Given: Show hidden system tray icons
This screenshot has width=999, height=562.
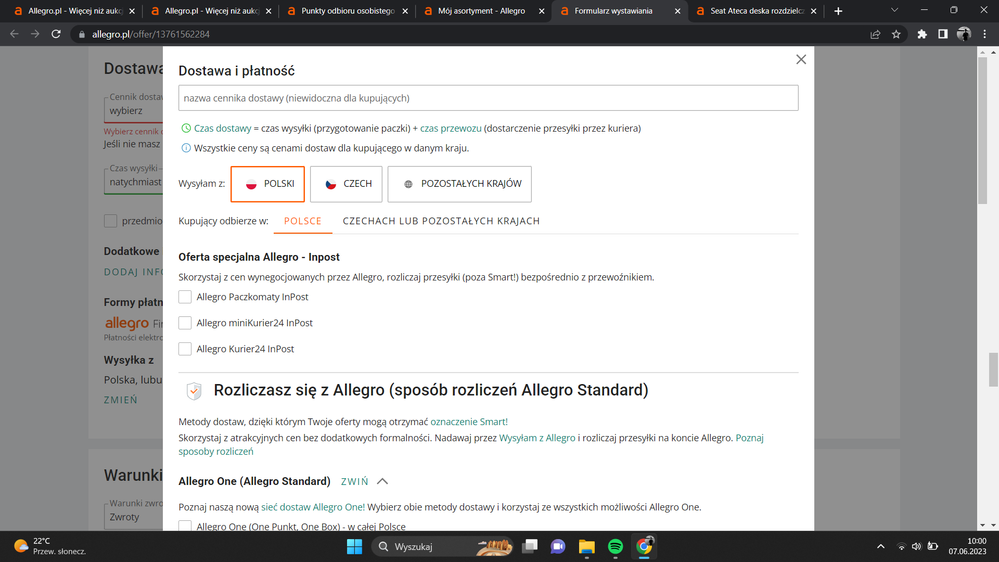Looking at the screenshot, I should tap(880, 547).
